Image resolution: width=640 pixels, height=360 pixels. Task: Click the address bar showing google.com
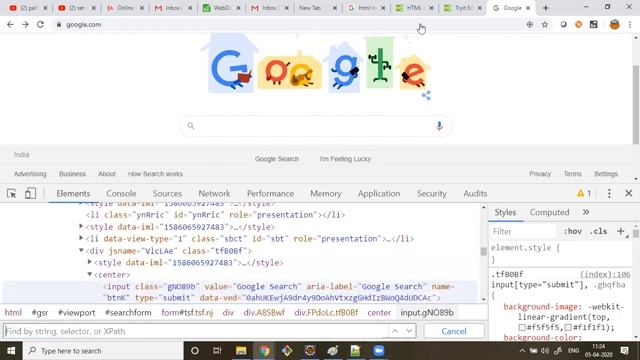click(286, 24)
